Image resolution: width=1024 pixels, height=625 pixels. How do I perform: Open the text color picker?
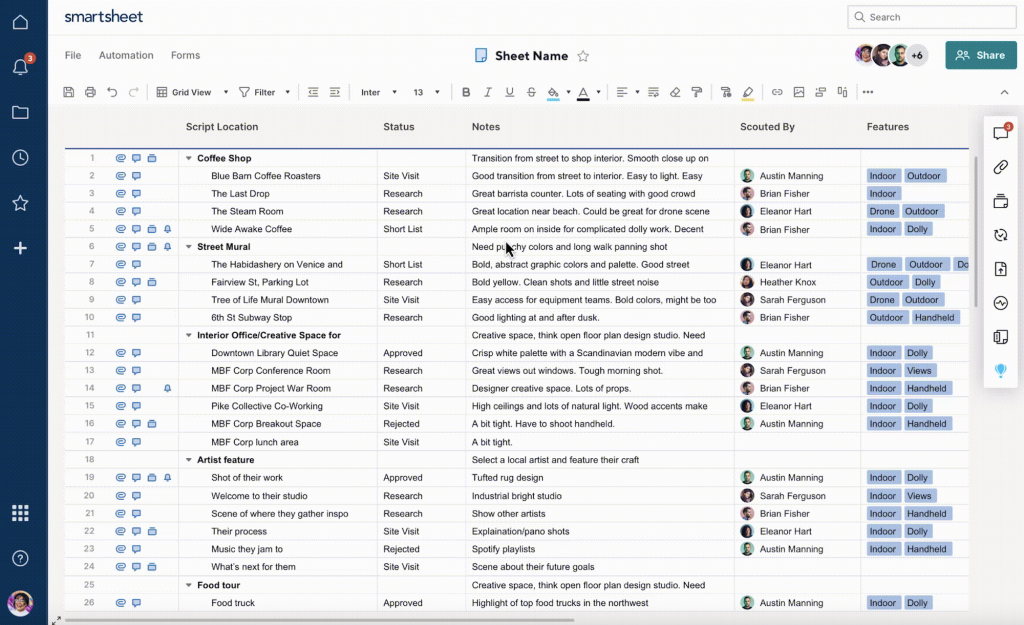[x=583, y=92]
